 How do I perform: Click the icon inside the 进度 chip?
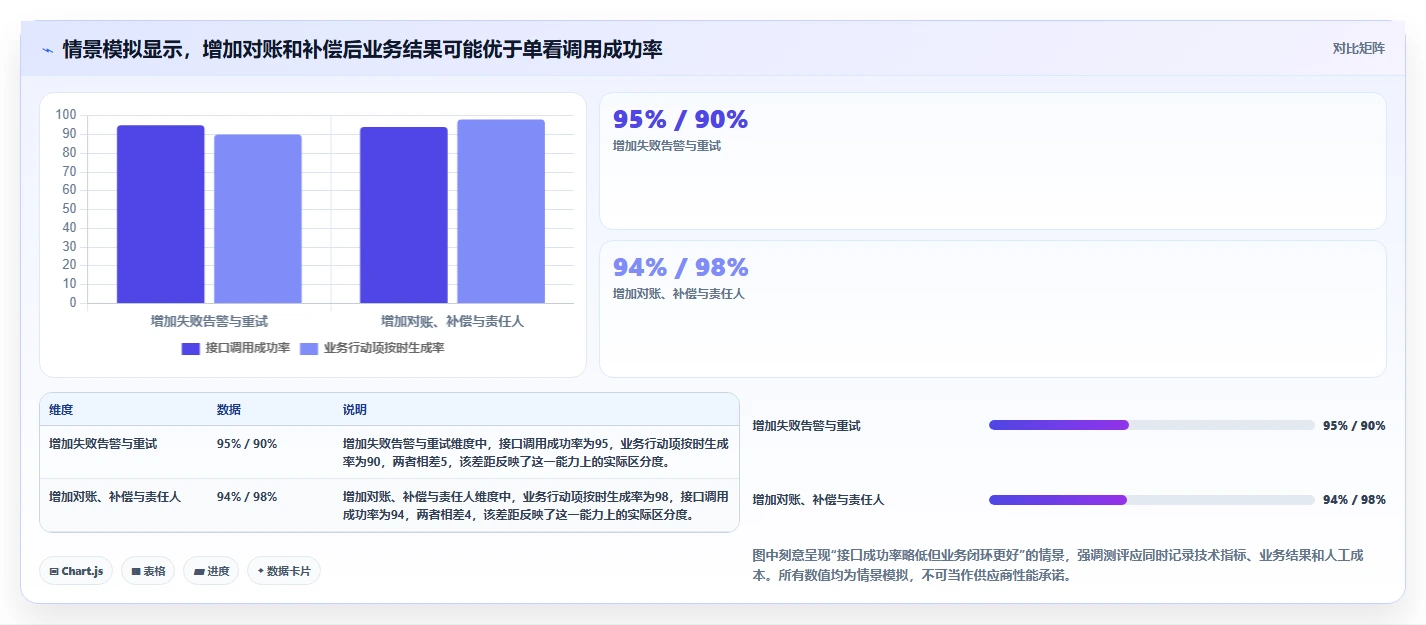coord(198,572)
